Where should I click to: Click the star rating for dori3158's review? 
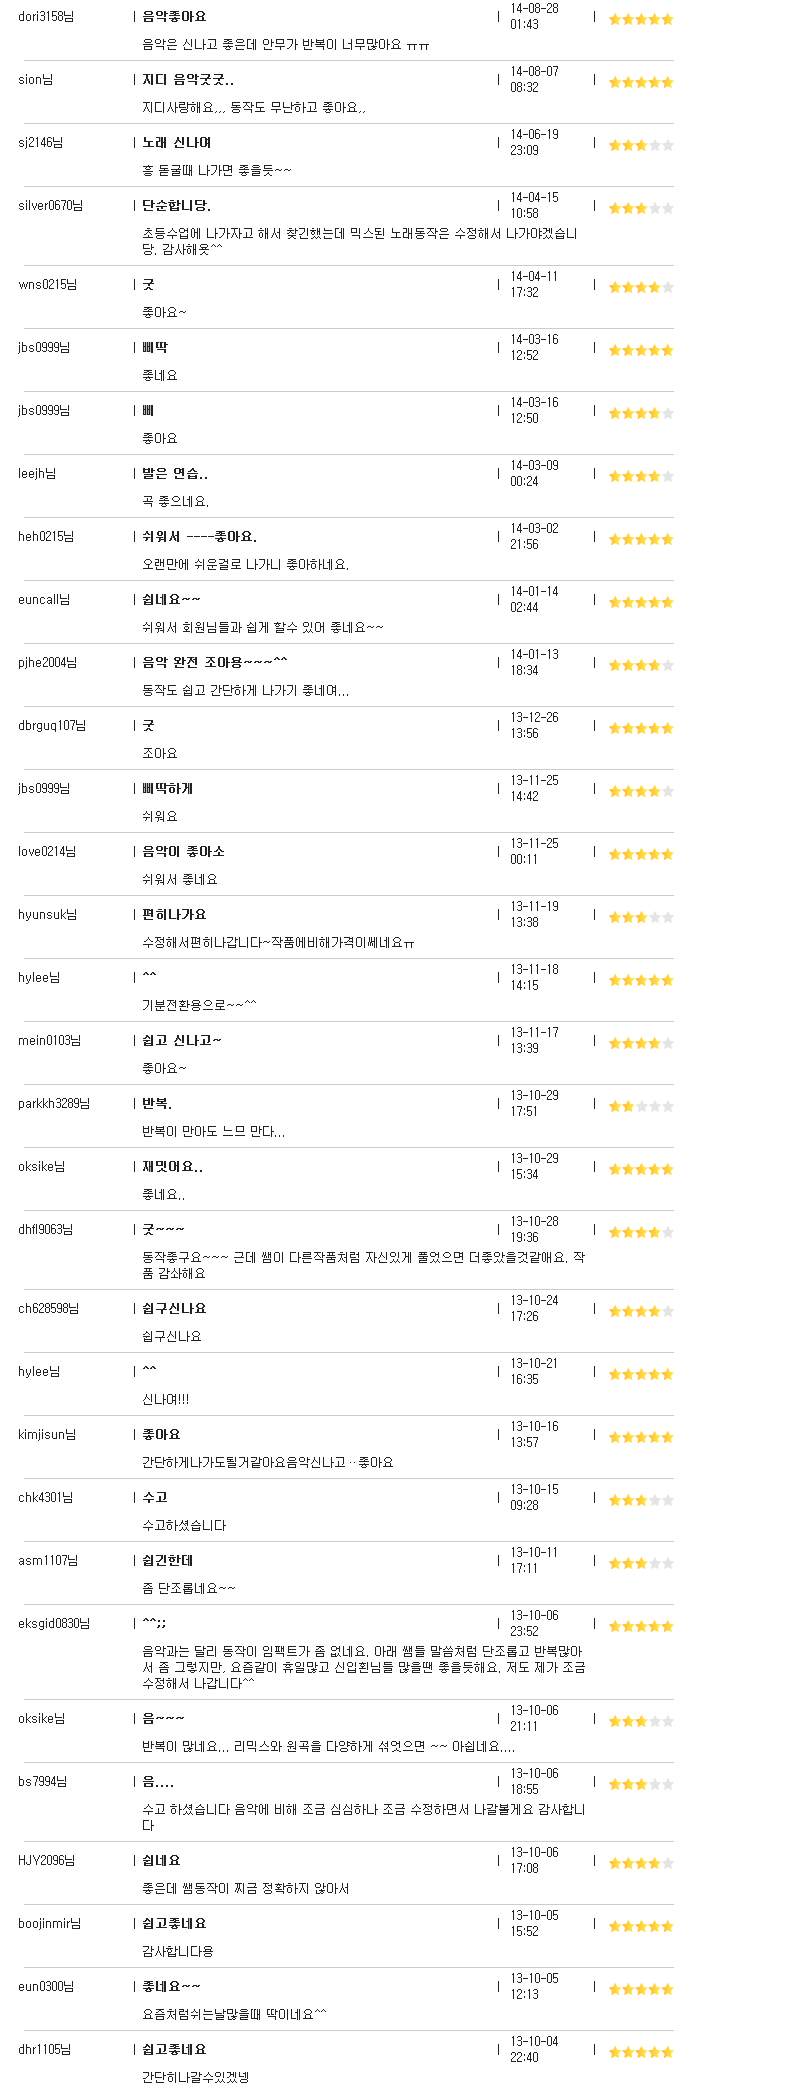click(641, 19)
